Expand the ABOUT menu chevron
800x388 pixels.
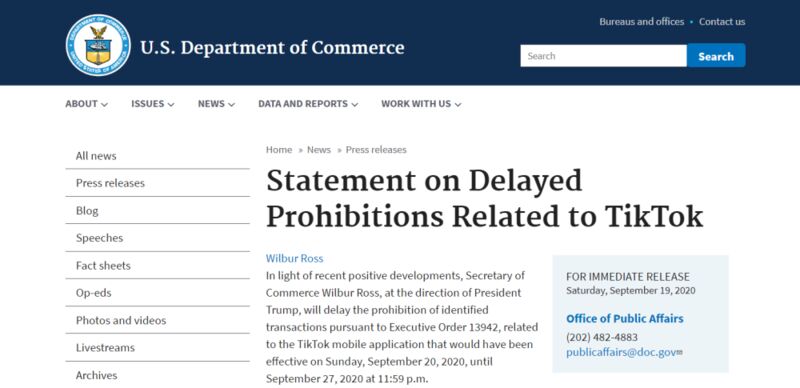104,104
